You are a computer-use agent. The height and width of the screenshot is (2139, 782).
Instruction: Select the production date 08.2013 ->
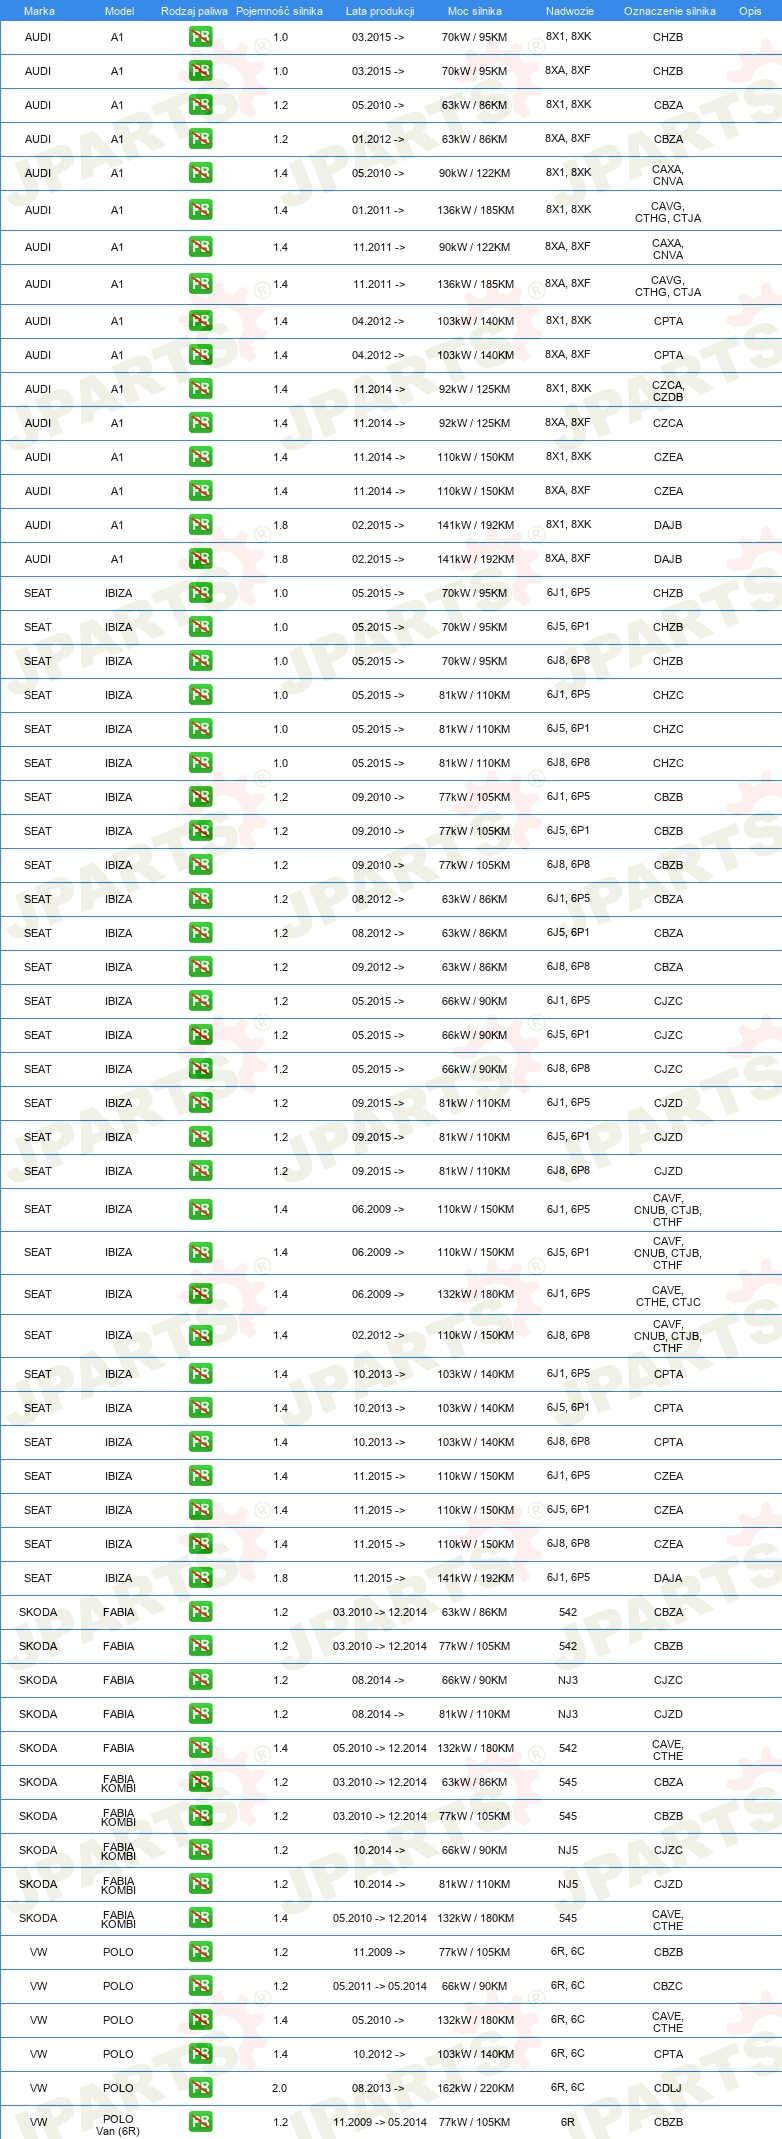[378, 2088]
